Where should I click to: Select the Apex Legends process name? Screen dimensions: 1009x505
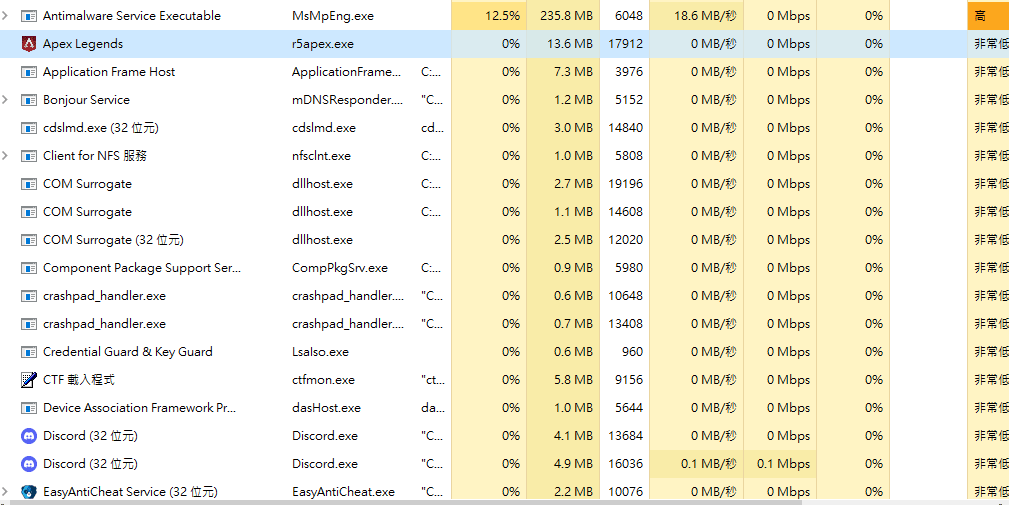[83, 44]
